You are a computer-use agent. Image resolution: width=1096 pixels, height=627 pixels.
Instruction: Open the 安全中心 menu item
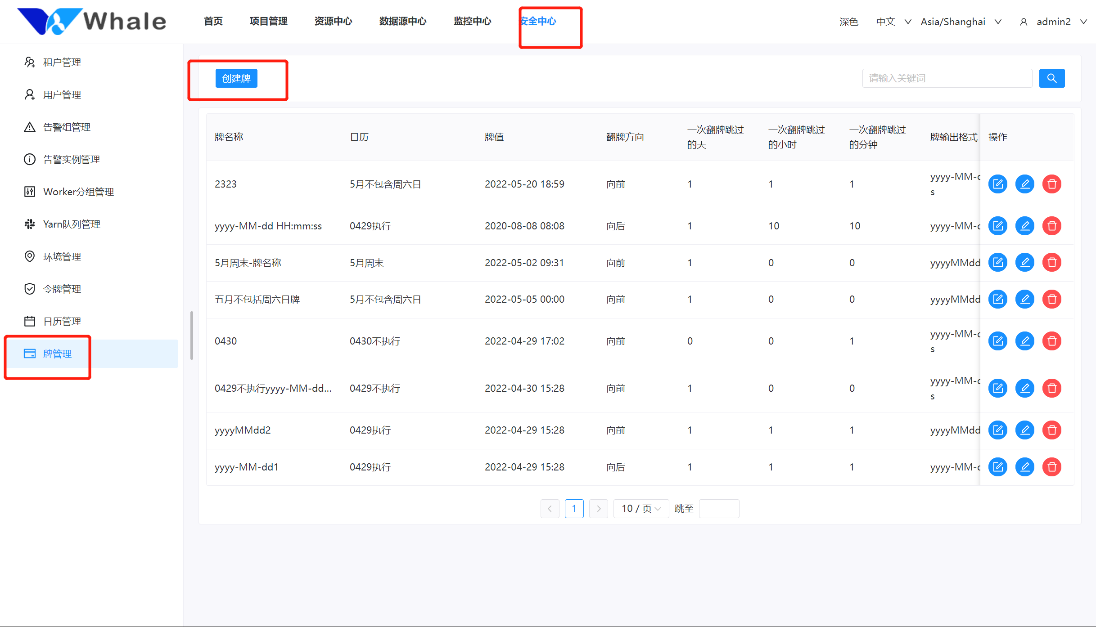pyautogui.click(x=549, y=20)
